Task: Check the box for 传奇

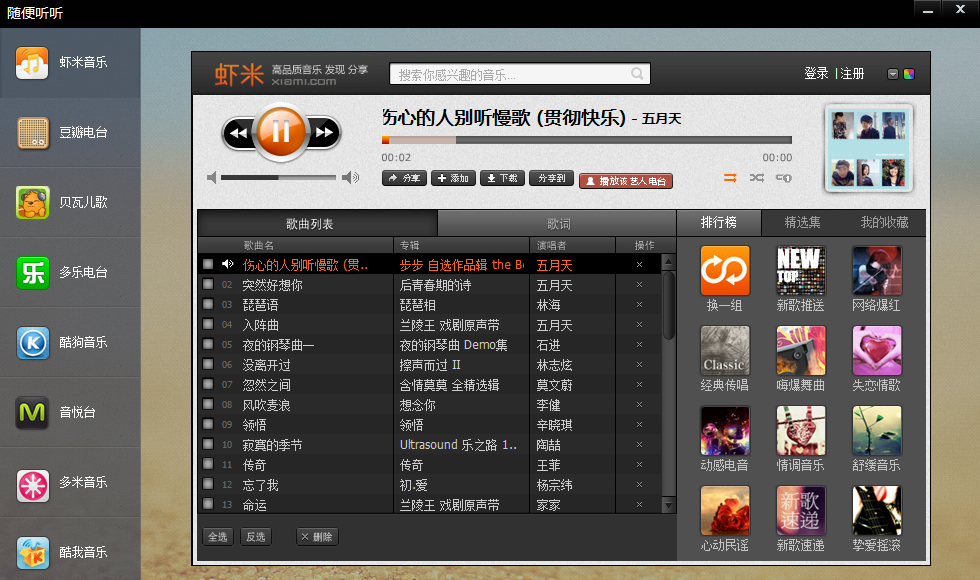Action: pos(208,464)
